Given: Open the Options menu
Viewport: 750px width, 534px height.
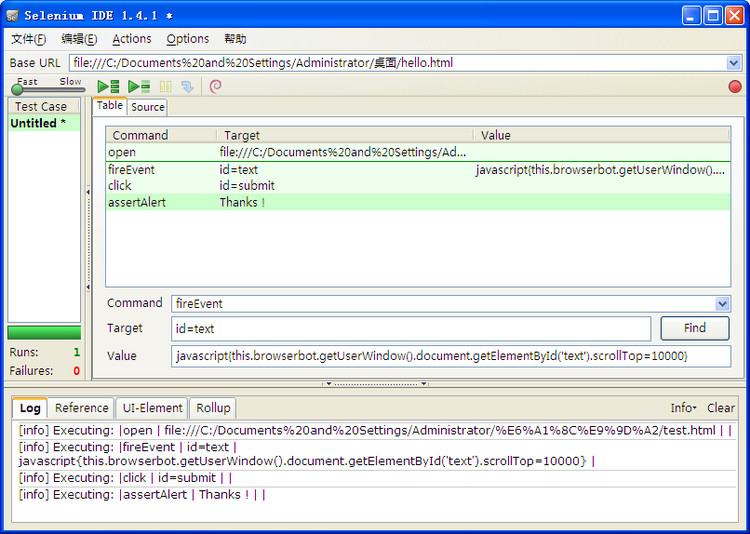Looking at the screenshot, I should (187, 39).
